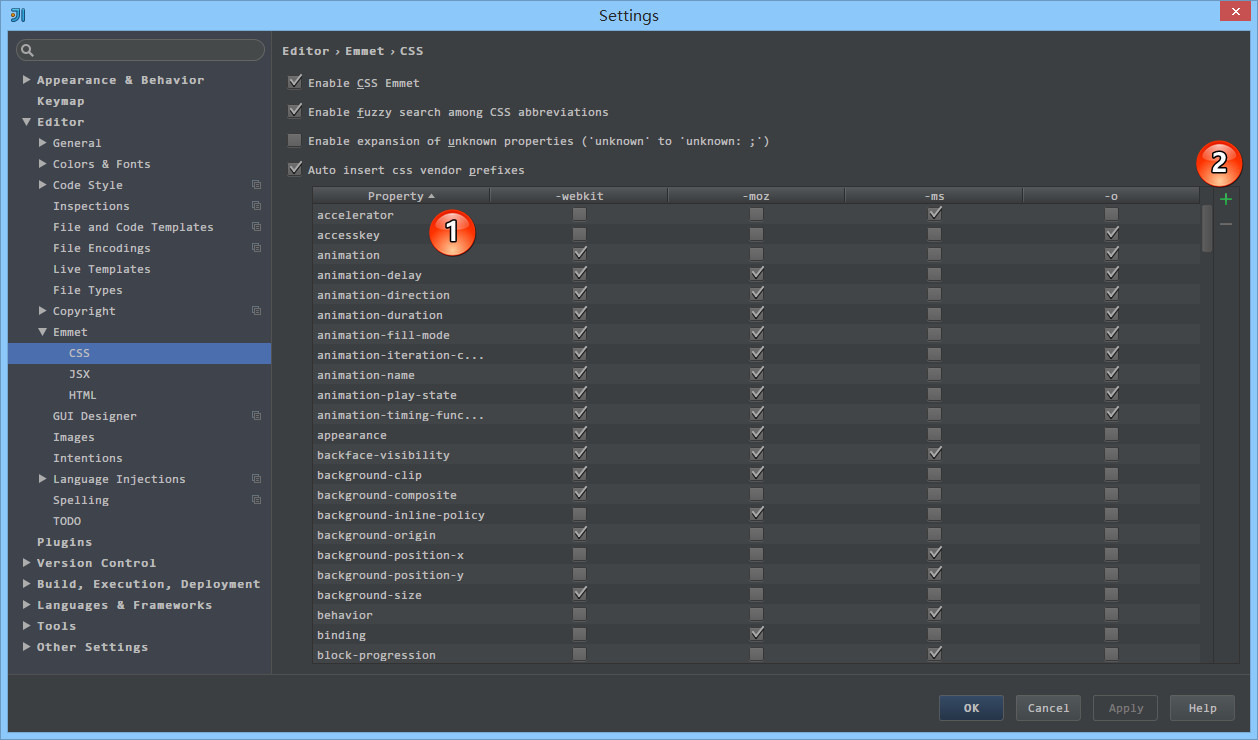Click the copy icon beside Code Style
The image size is (1258, 740).
[257, 185]
